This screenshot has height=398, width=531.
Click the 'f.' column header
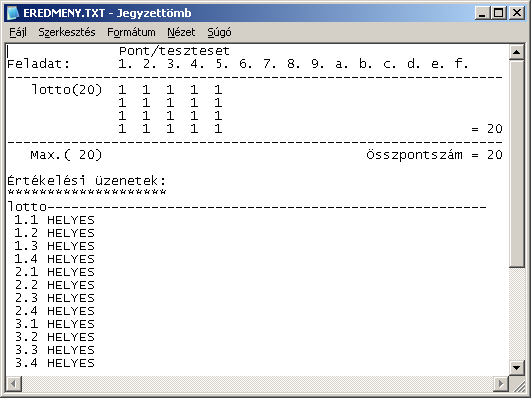pos(462,64)
